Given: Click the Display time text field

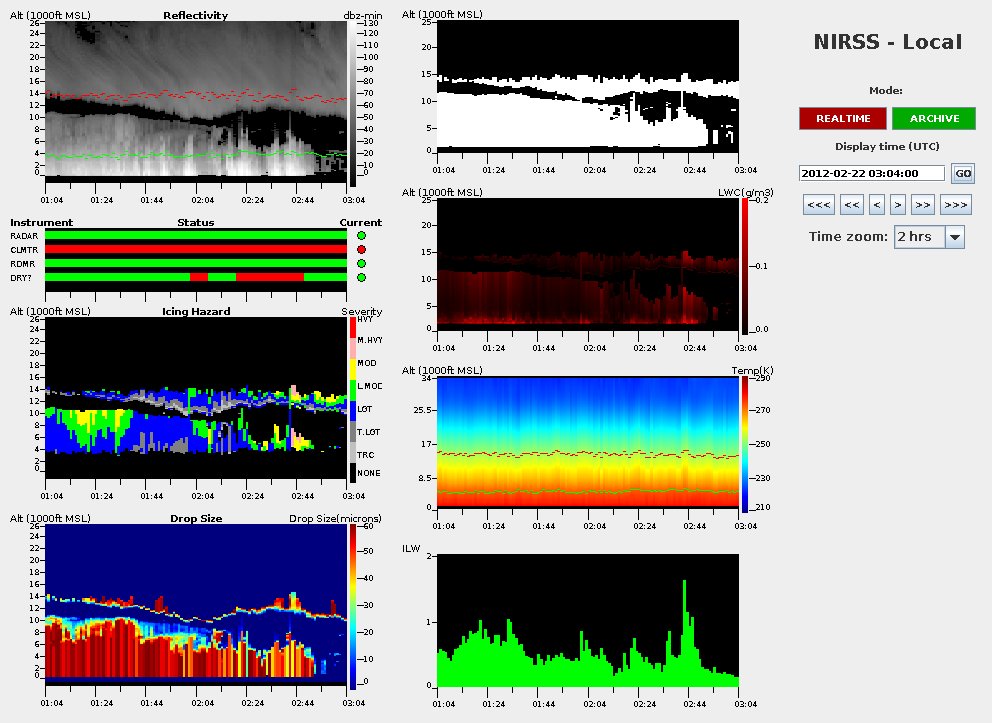Looking at the screenshot, I should click(x=872, y=173).
